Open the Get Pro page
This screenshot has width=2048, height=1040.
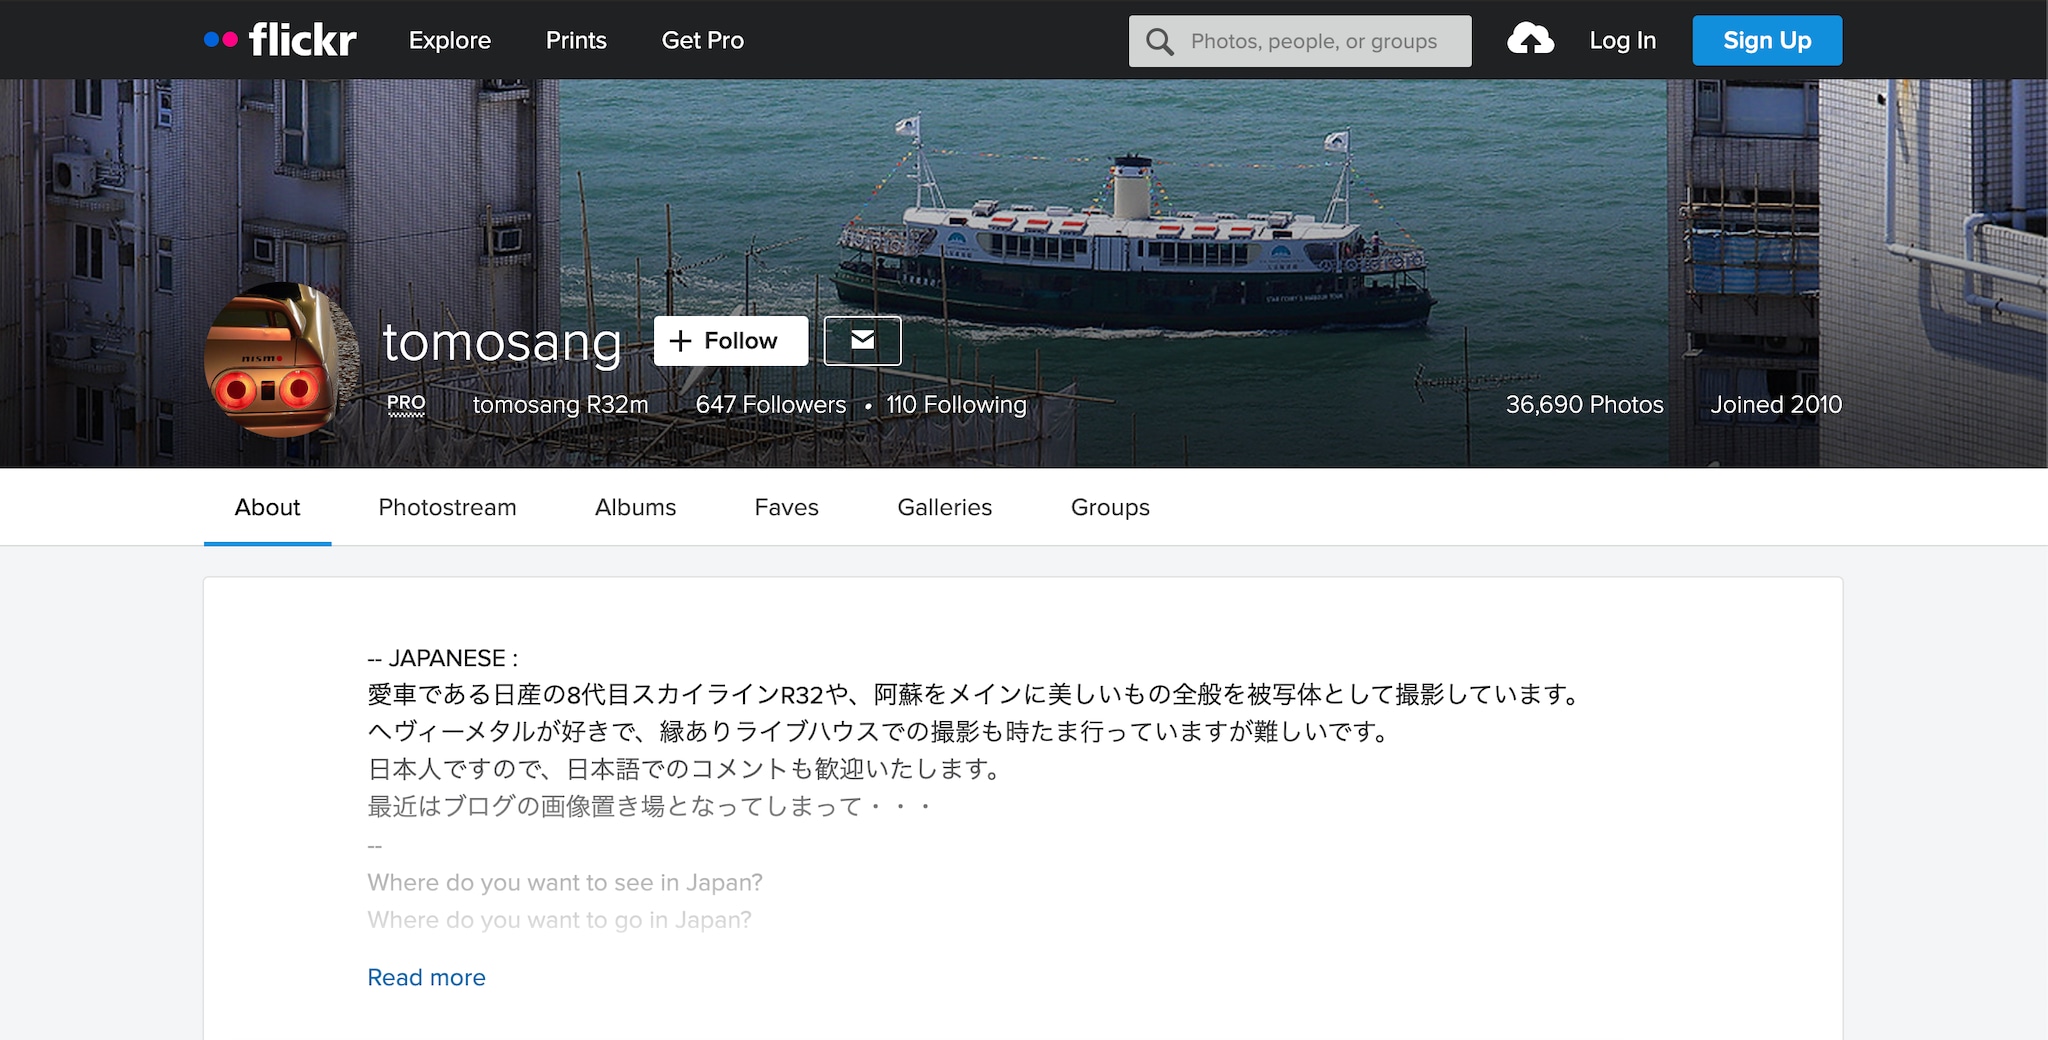(x=703, y=40)
